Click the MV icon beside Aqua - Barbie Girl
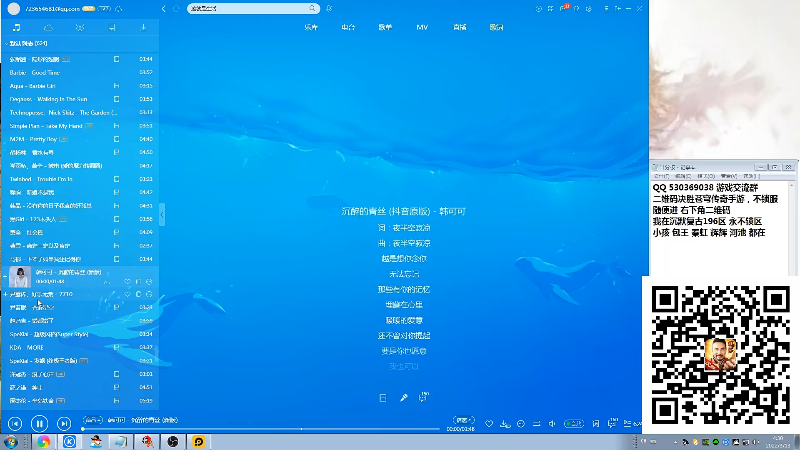The image size is (800, 450). coord(116,86)
